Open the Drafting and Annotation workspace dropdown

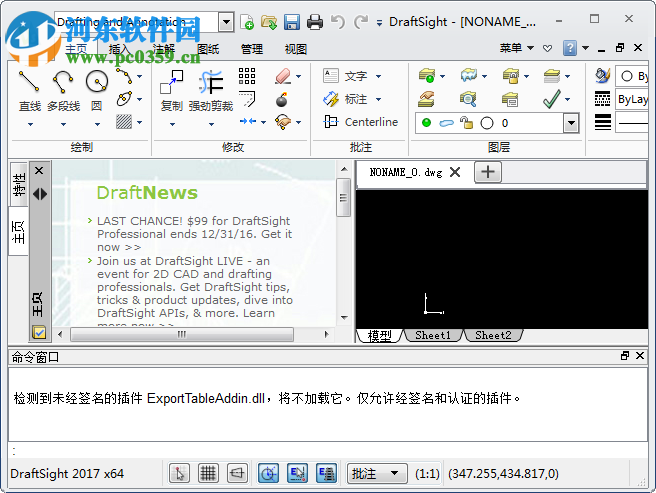[226, 22]
